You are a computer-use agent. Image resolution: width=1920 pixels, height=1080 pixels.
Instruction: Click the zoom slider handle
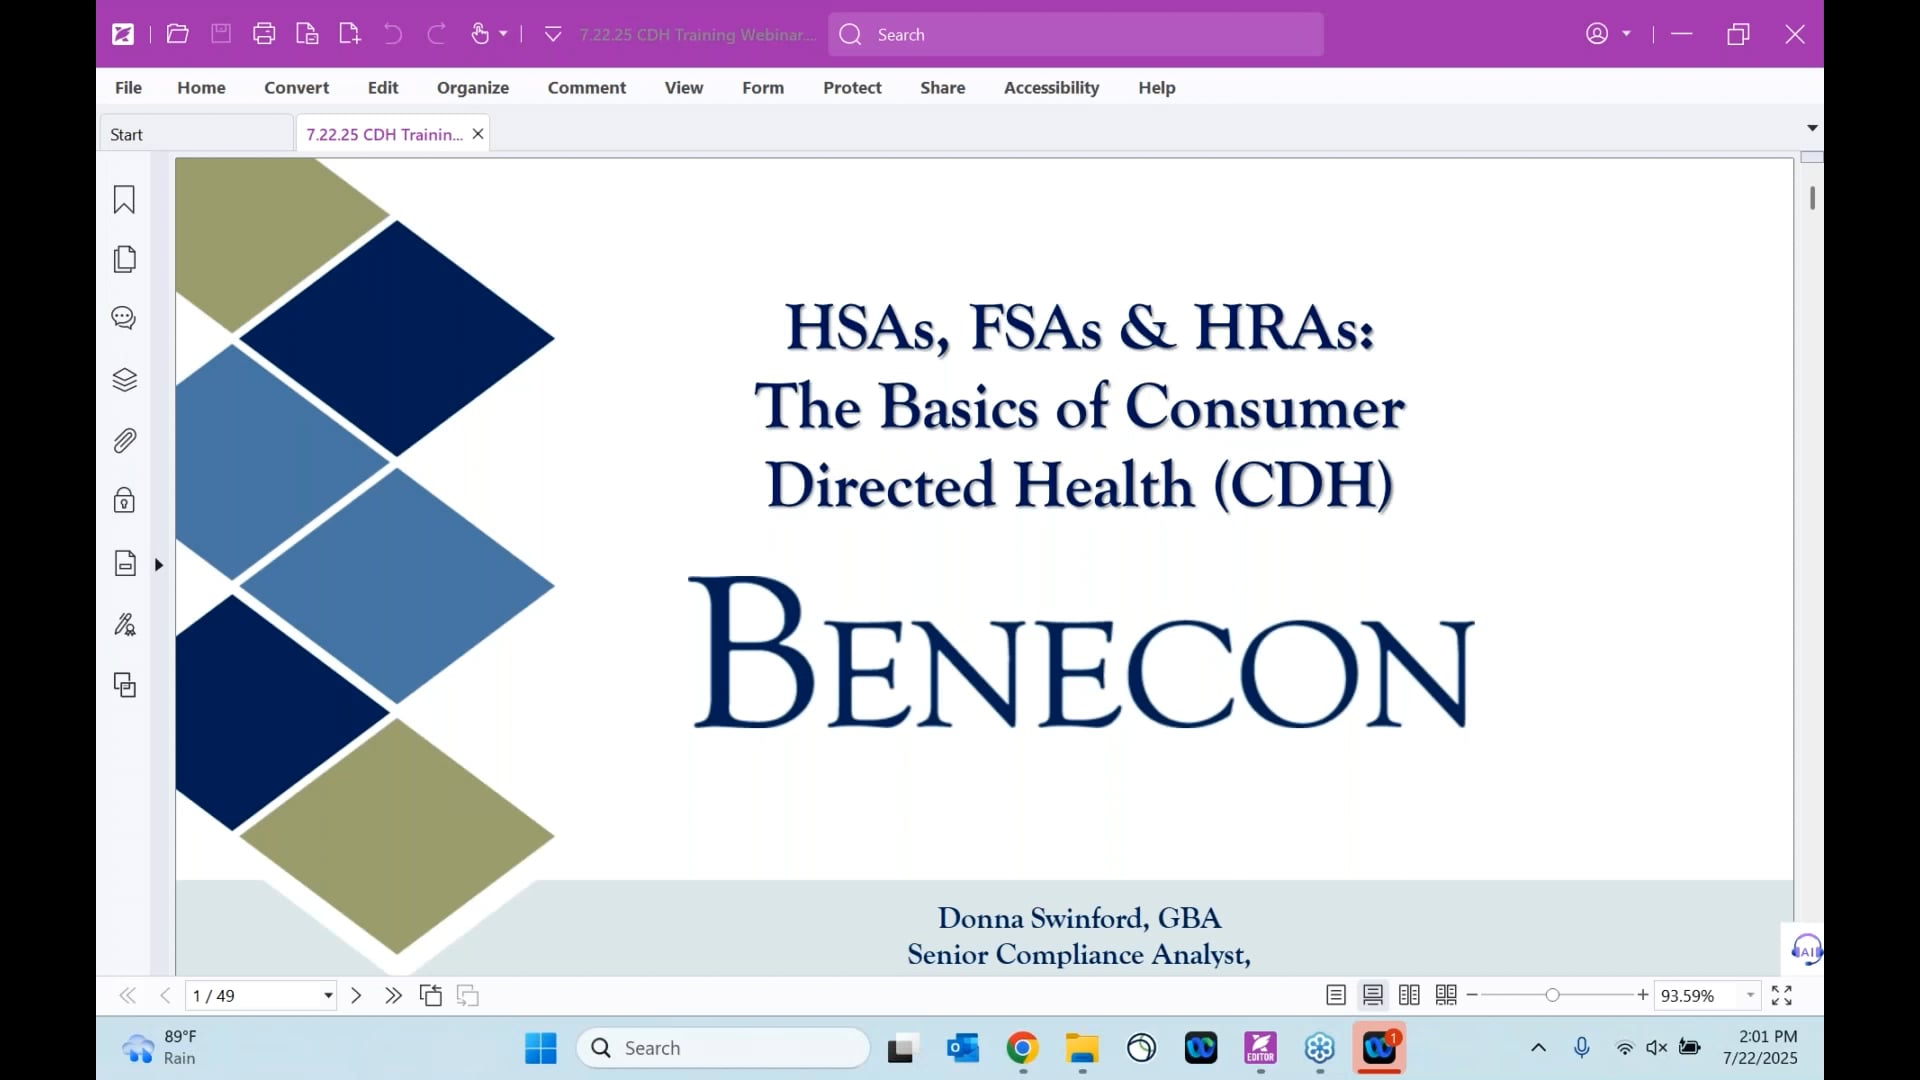click(x=1552, y=995)
